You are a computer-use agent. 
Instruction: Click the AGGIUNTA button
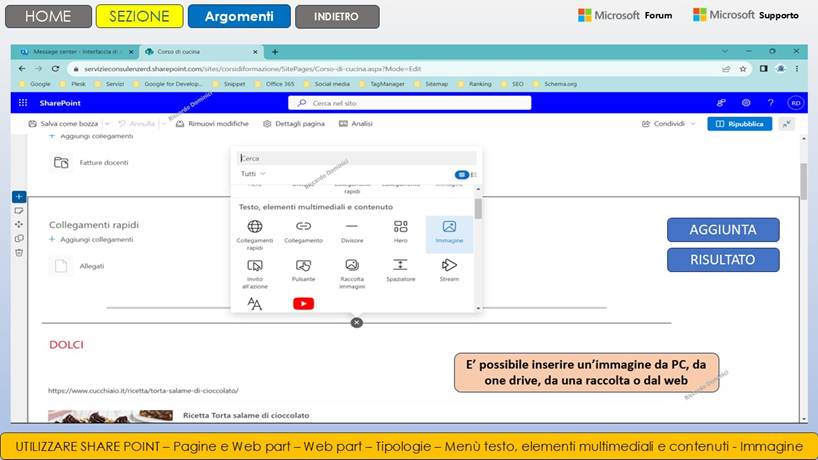[723, 229]
